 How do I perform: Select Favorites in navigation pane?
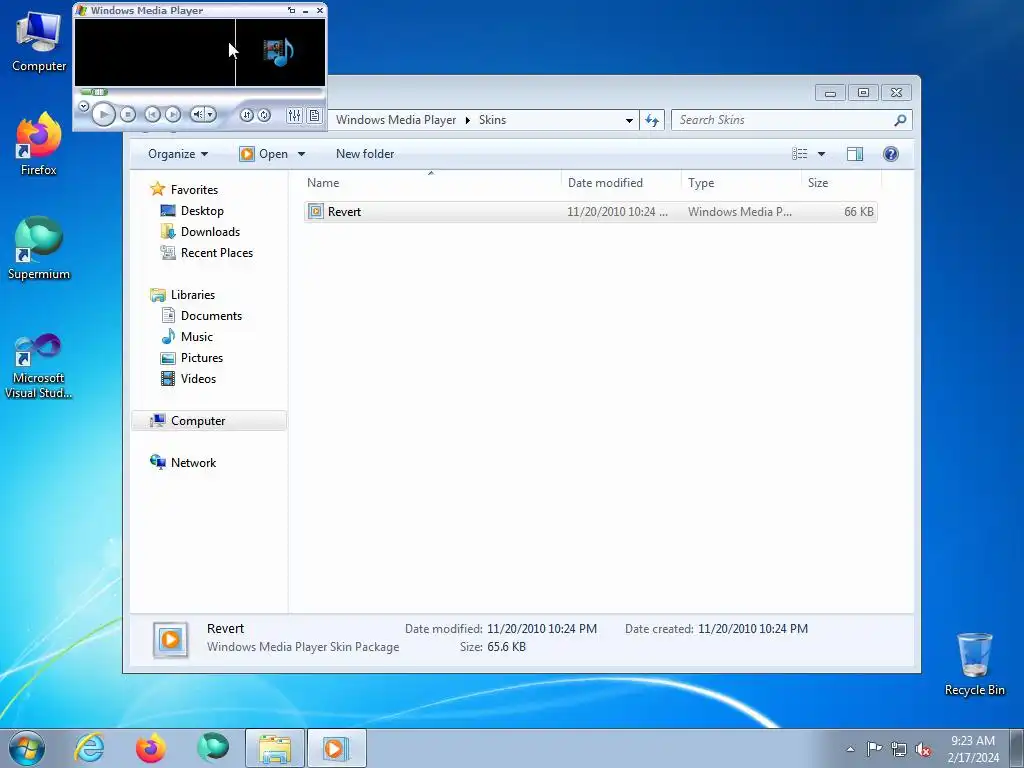tap(194, 190)
